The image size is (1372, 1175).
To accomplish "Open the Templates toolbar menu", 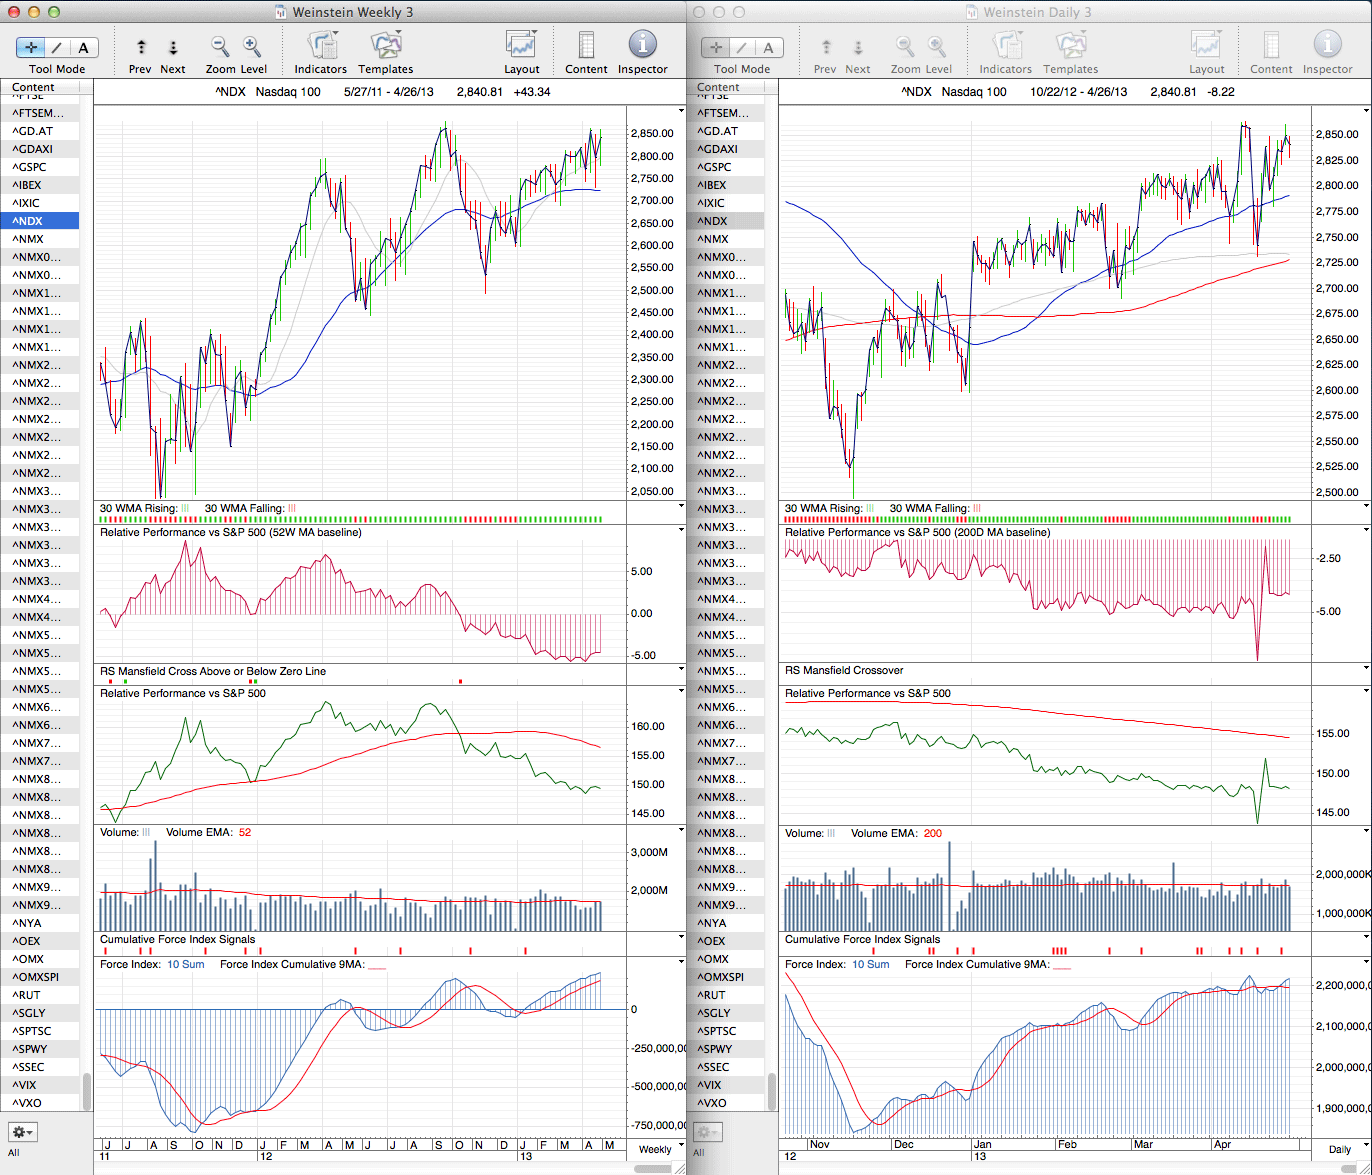I will tap(385, 46).
